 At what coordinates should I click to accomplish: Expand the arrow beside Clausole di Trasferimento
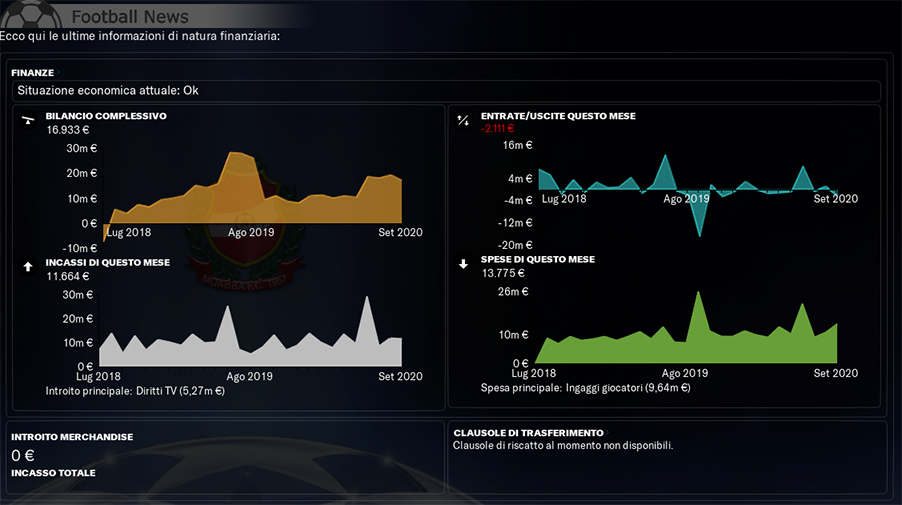tap(607, 433)
